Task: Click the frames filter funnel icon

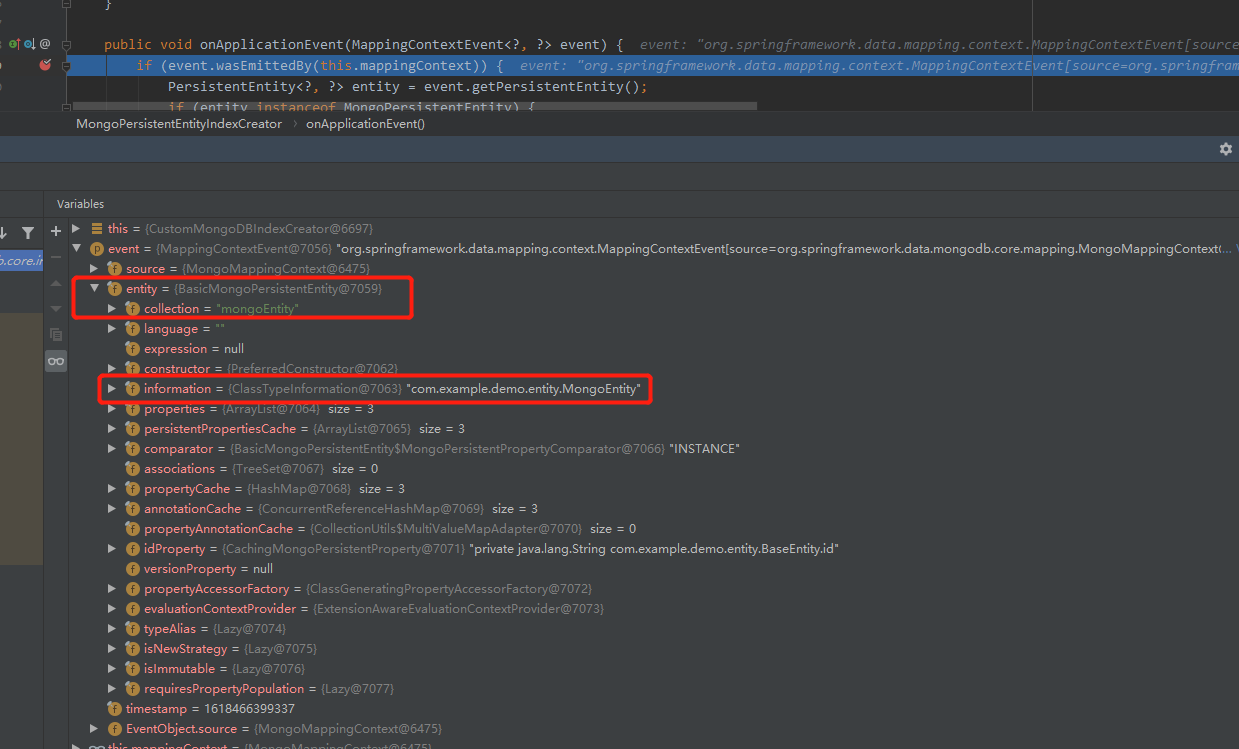Action: (x=28, y=233)
